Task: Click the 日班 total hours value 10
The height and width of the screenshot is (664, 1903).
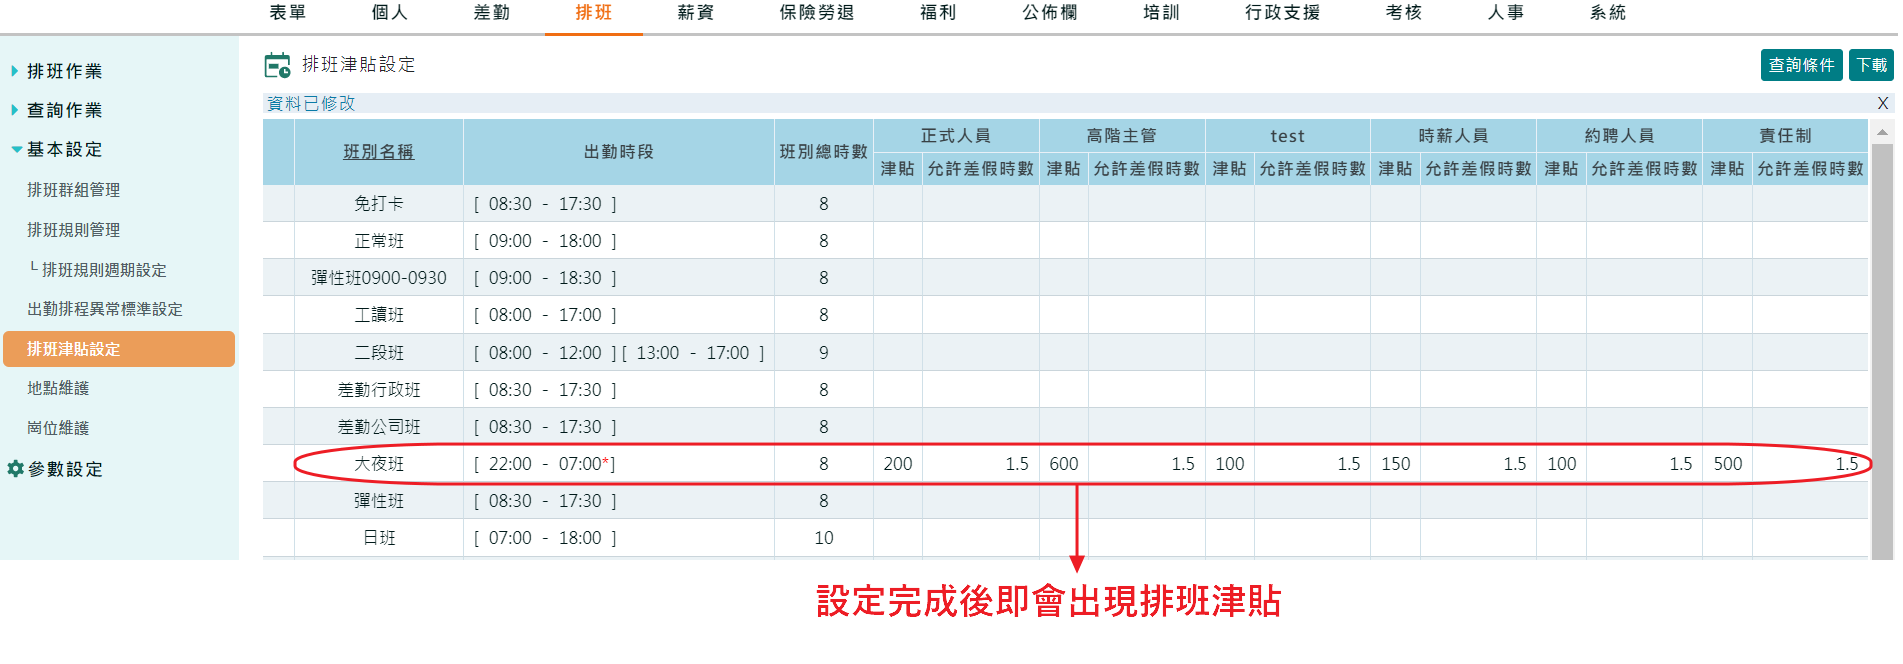Action: coord(824,538)
